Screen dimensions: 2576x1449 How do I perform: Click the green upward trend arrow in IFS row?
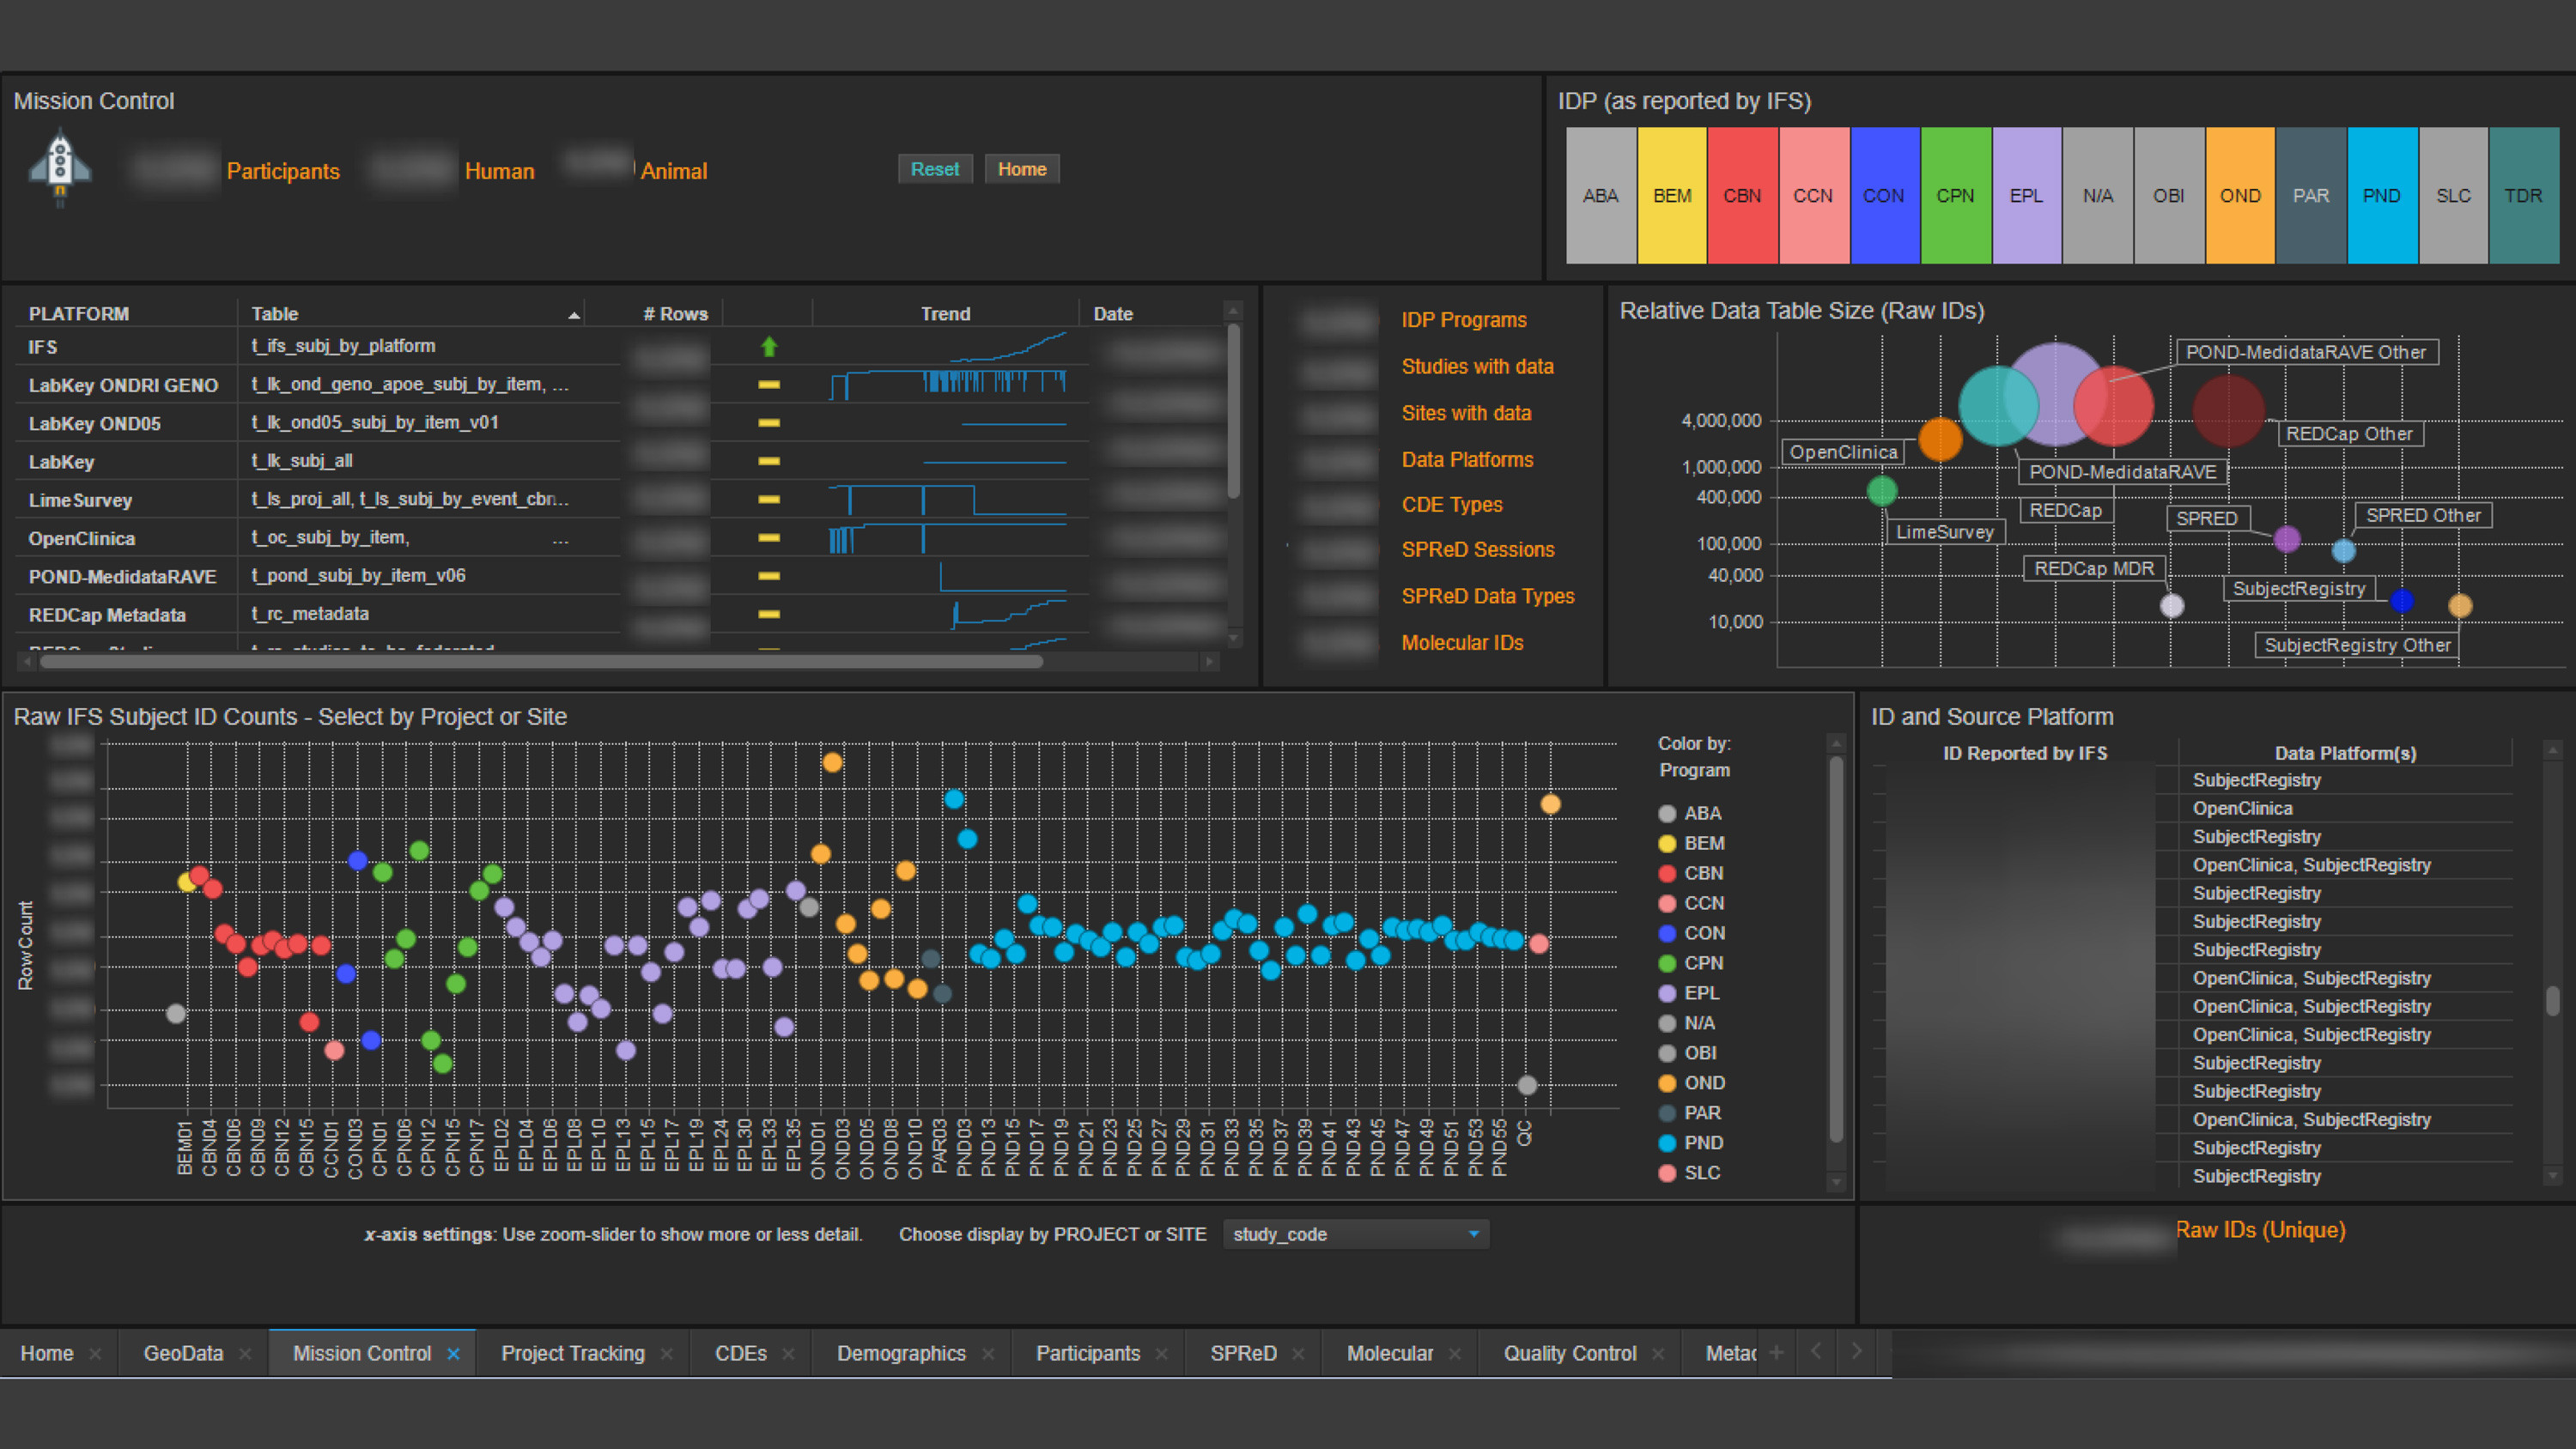point(768,347)
